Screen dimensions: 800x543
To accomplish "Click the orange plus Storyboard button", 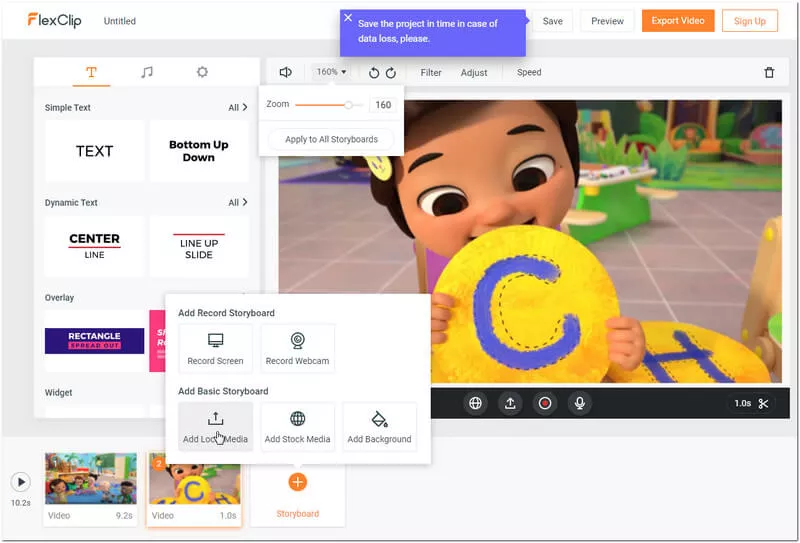I will [x=297, y=482].
